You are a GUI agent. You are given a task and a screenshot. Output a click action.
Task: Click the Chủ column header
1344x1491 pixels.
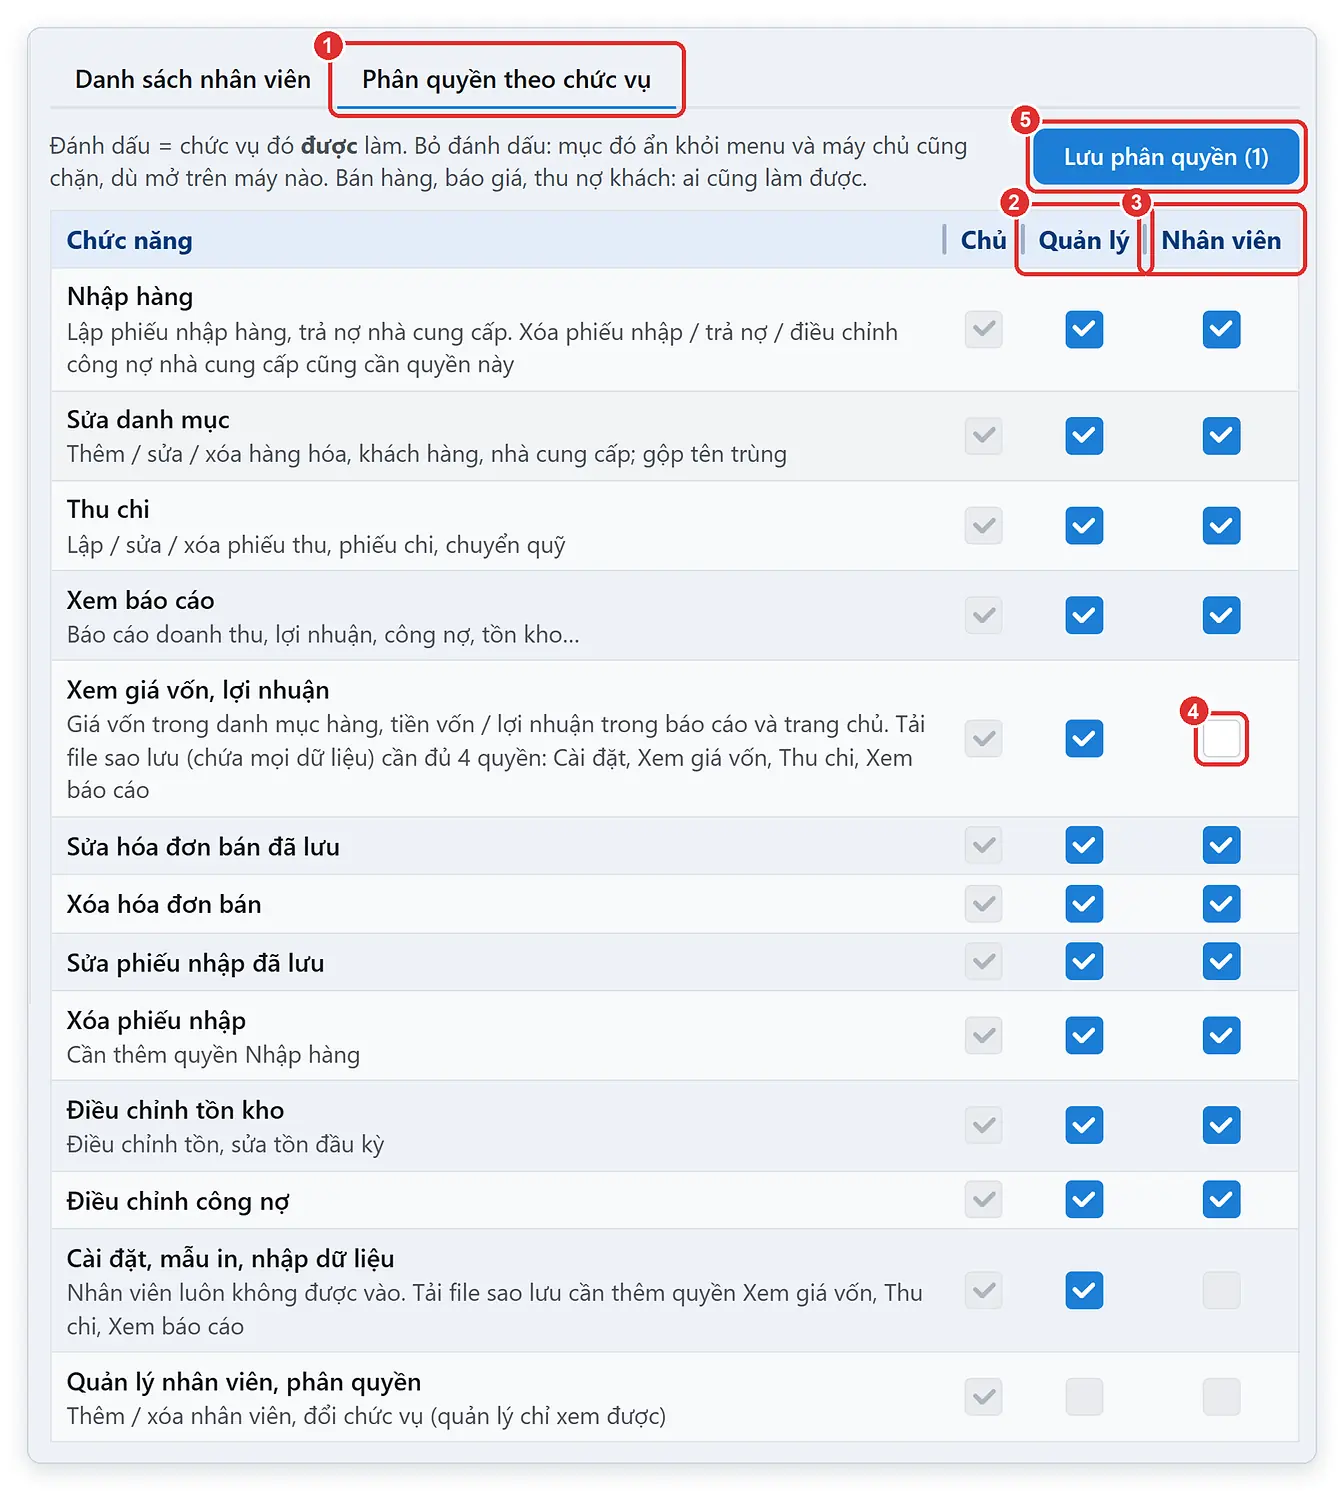(984, 240)
